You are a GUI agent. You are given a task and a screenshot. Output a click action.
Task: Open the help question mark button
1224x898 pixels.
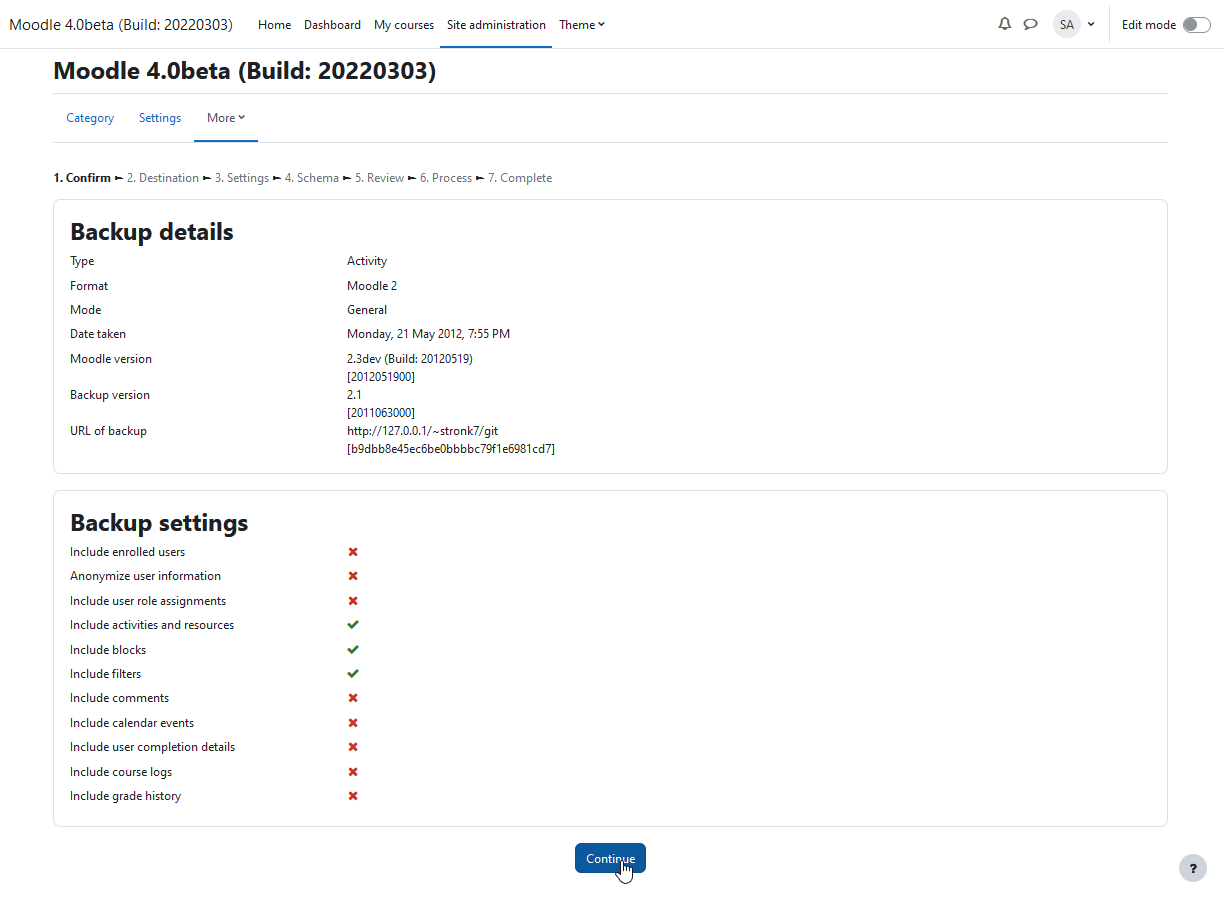pyautogui.click(x=1193, y=868)
